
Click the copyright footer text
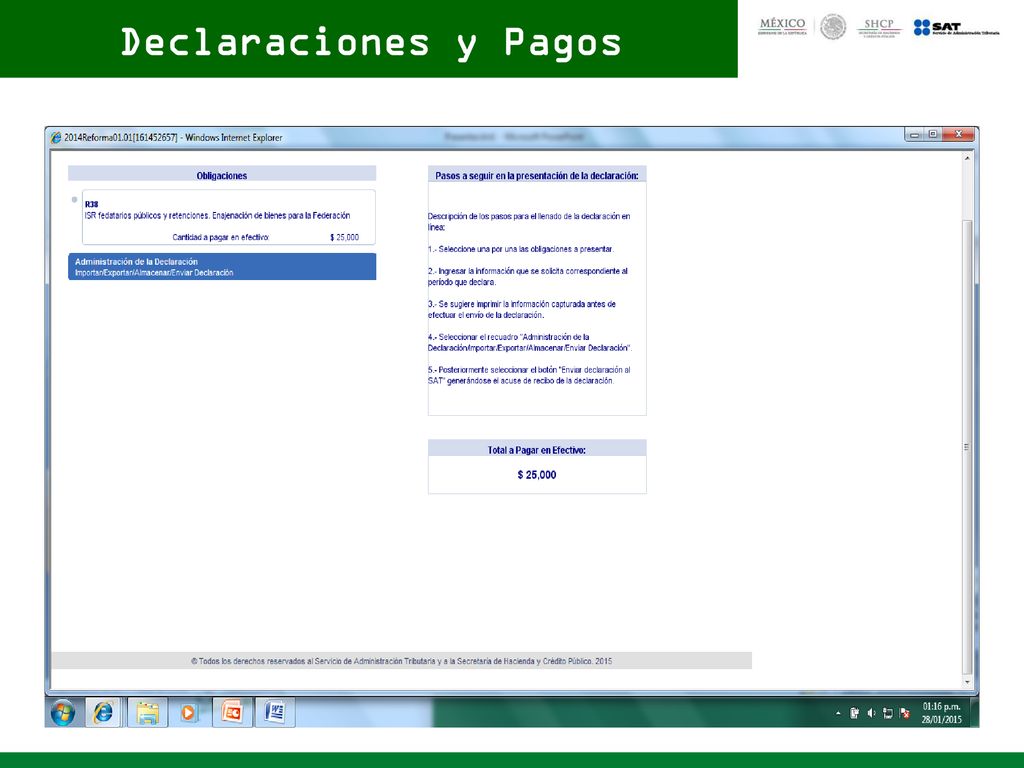click(402, 661)
